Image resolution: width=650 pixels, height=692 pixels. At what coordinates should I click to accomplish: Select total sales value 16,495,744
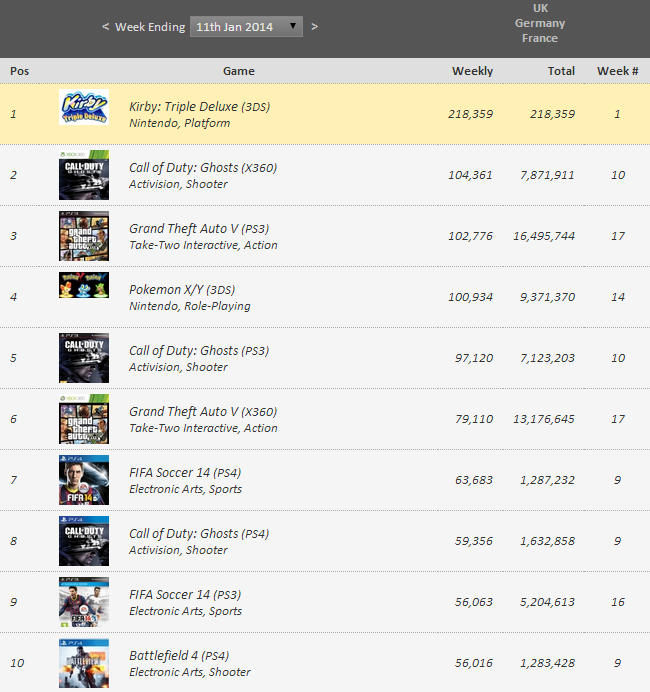(544, 236)
